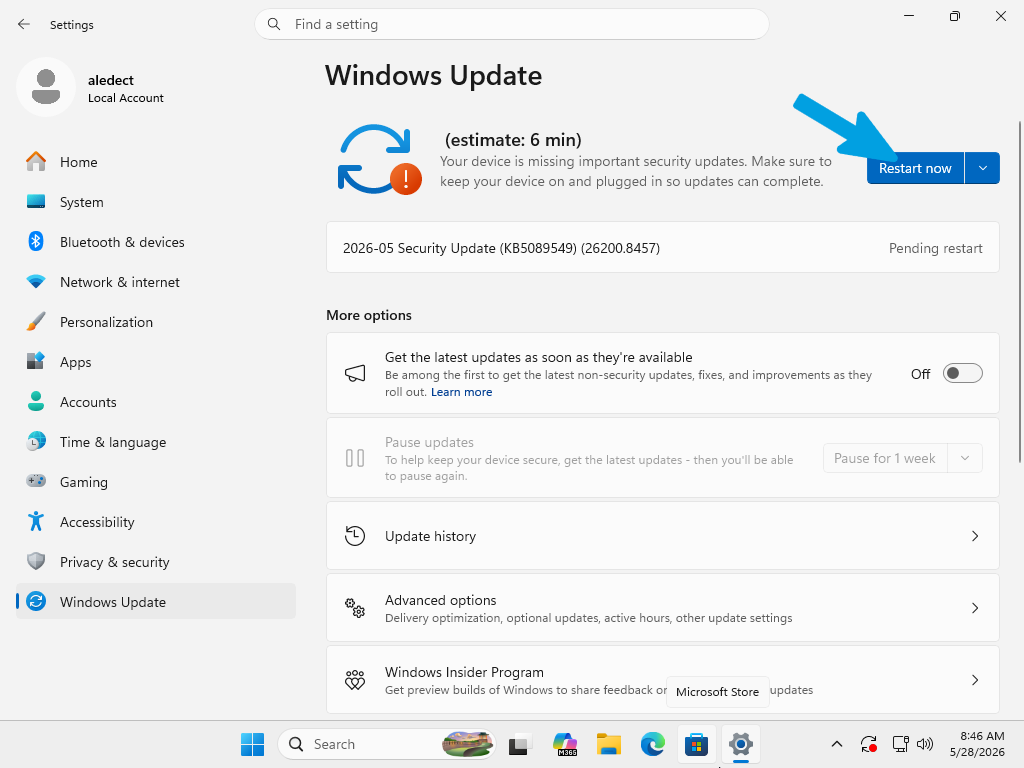Screen dimensions: 1024x768
Task: Focus the Find a setting search box
Action: pos(511,24)
